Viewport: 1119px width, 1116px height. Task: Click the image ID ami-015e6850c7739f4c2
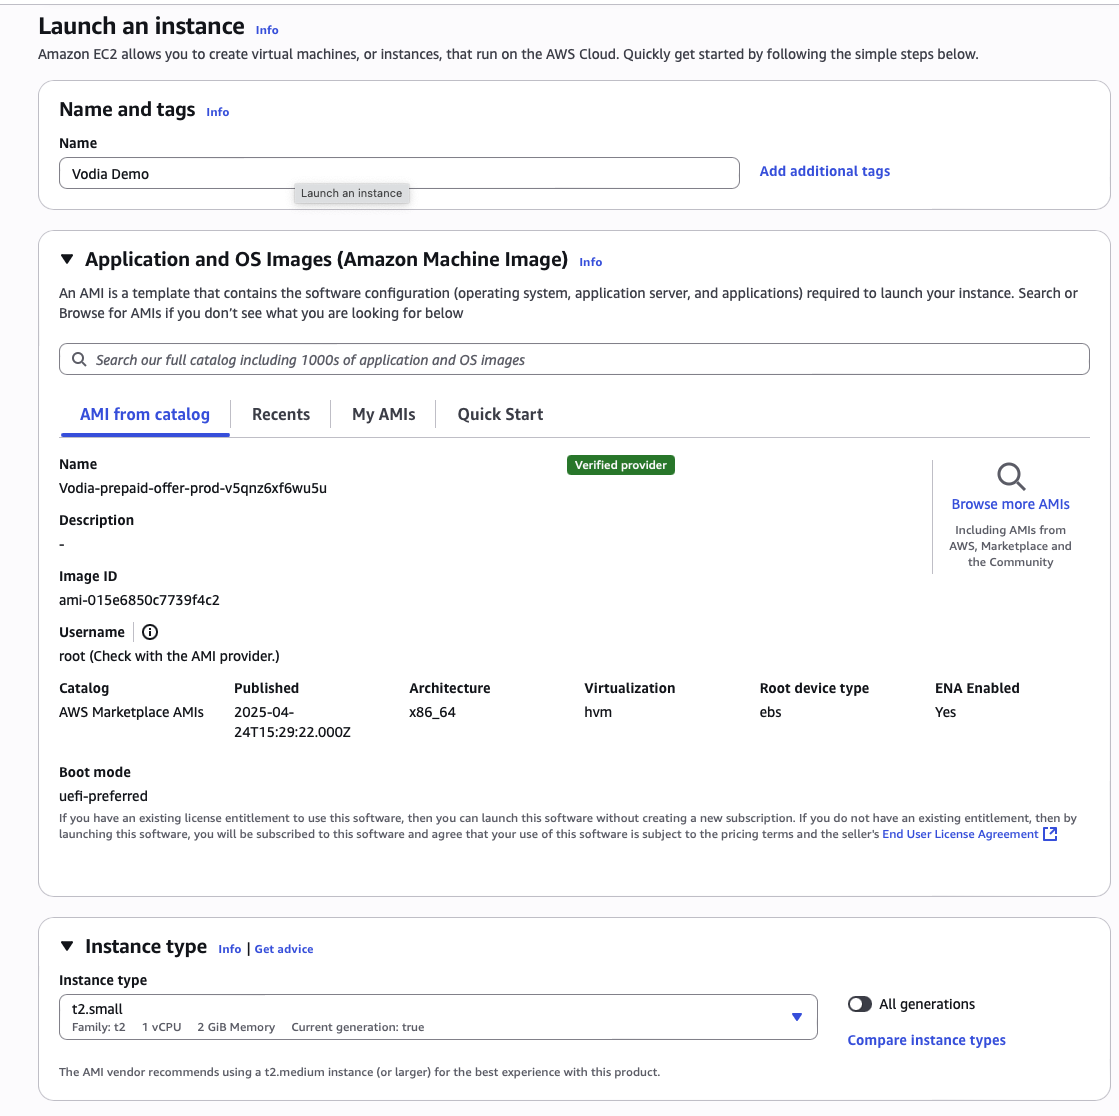pos(139,600)
